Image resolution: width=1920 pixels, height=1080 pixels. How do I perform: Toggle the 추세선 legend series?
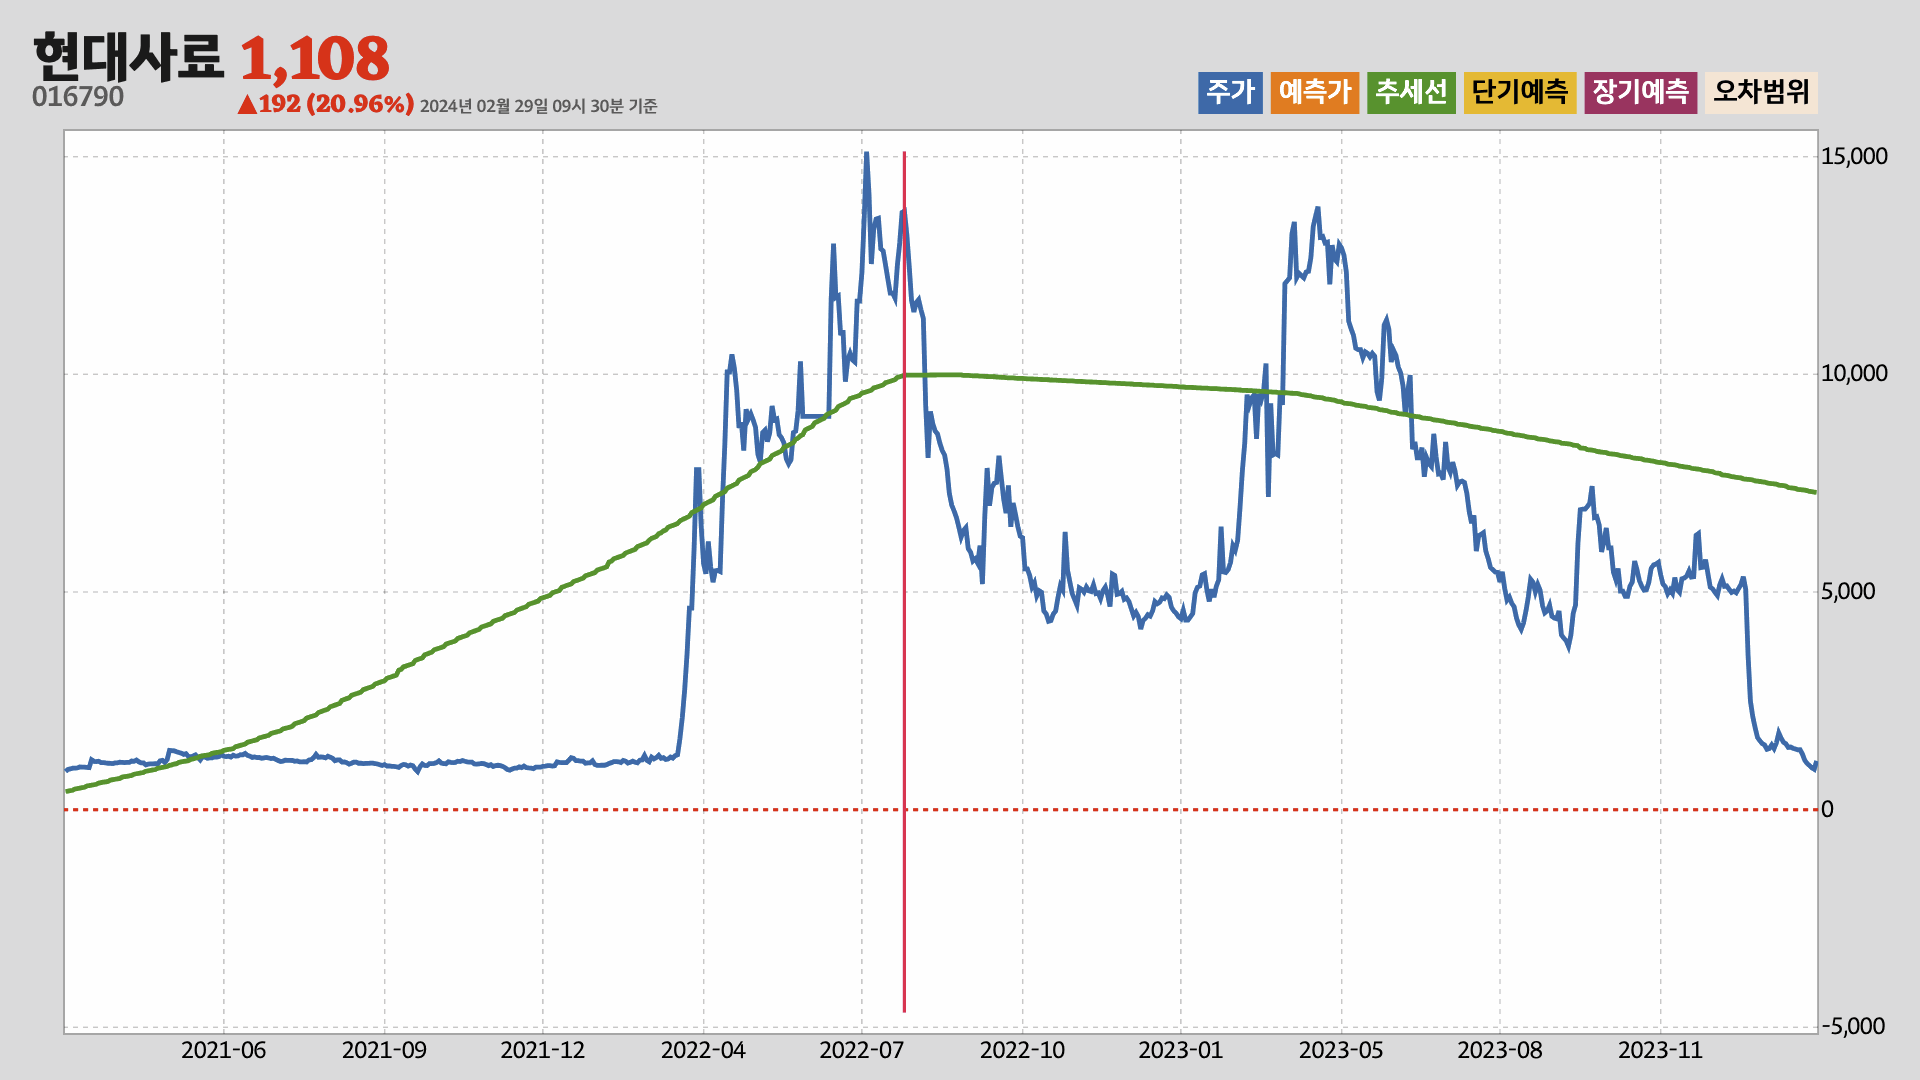pos(1411,92)
